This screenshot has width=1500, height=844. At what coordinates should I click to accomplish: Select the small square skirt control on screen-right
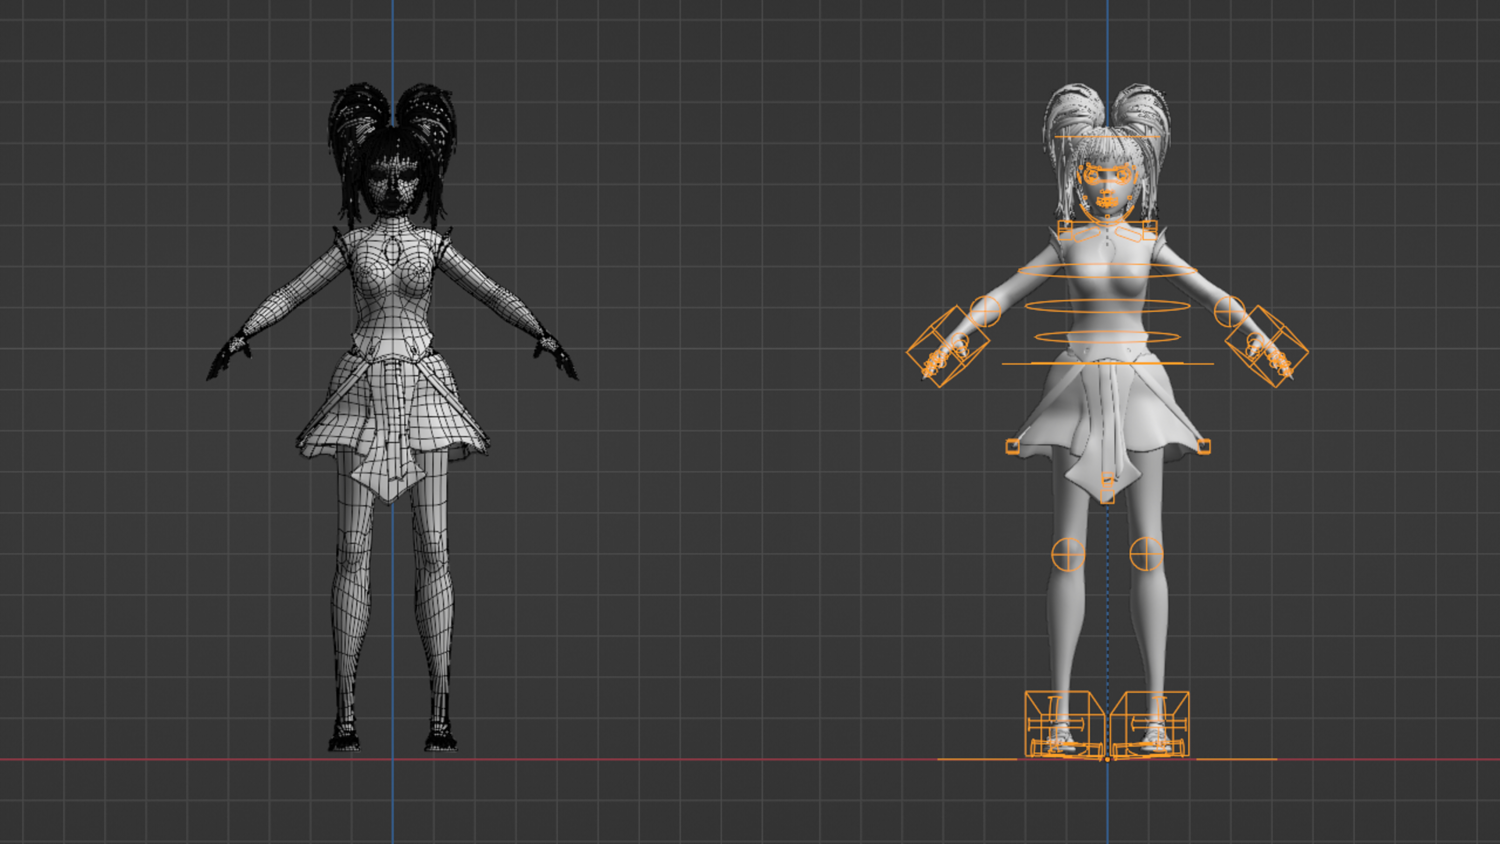(1204, 447)
